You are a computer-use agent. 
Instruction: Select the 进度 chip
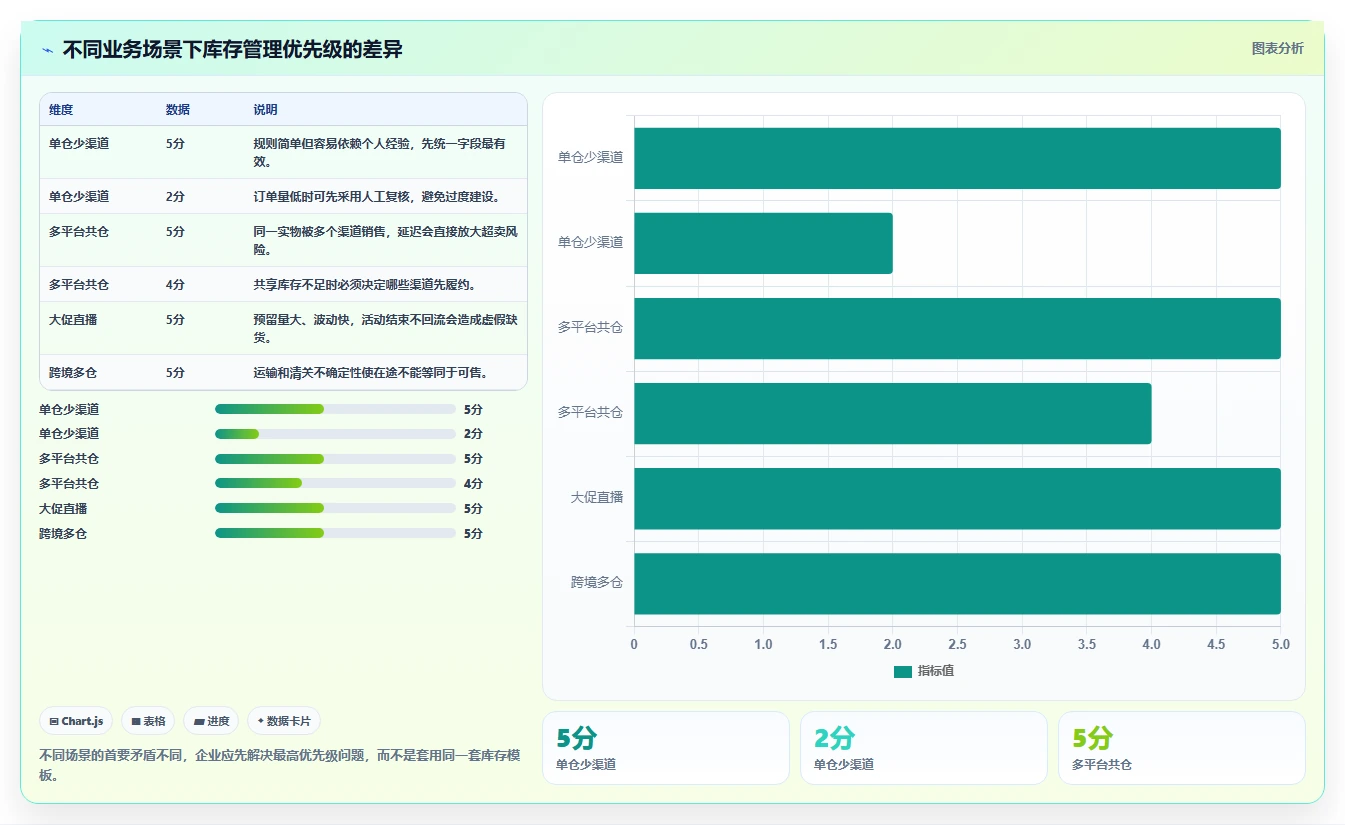(211, 721)
